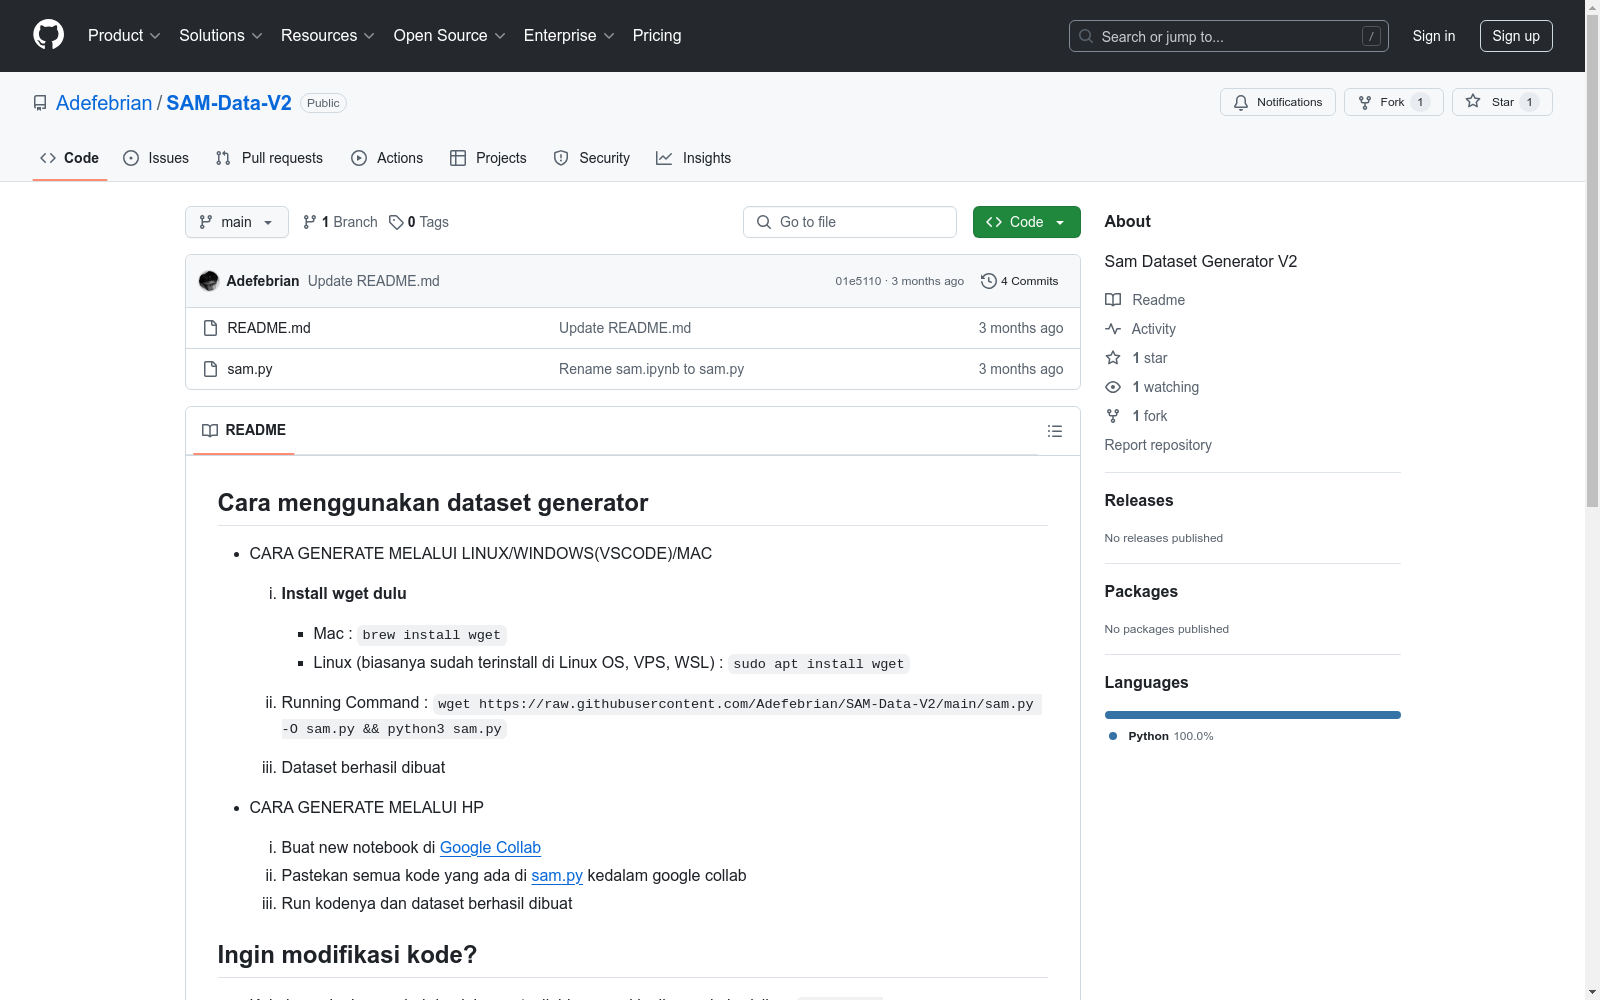Screen dimensions: 1600x1000
Task: Click the Security shield icon
Action: (561, 158)
